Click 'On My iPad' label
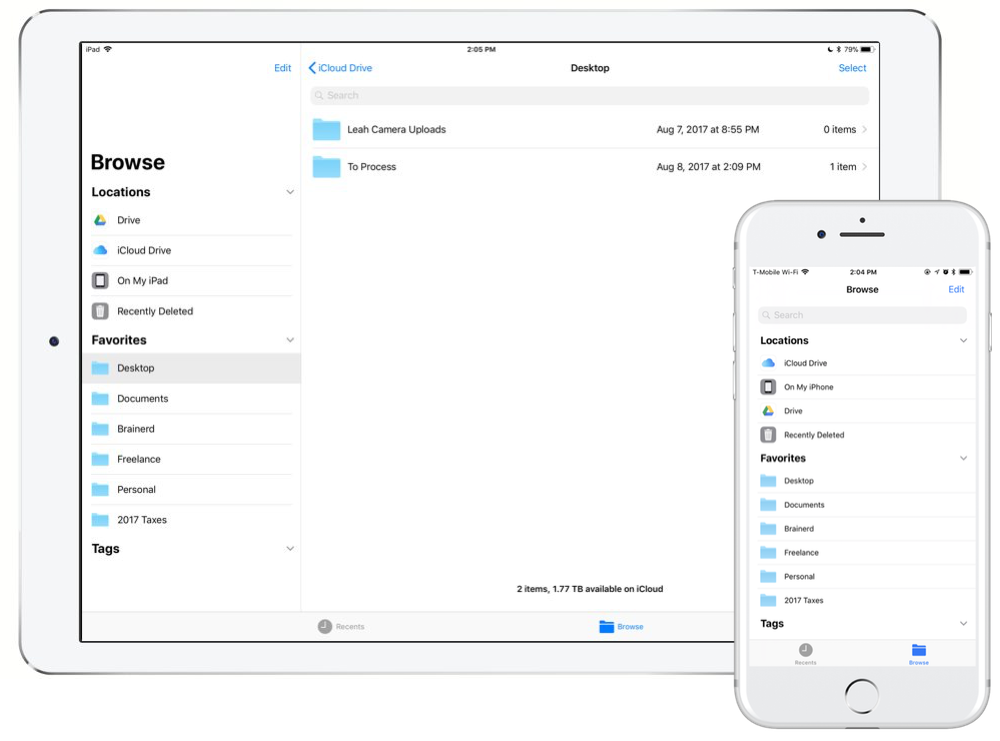This screenshot has width=1000, height=741. coord(143,281)
